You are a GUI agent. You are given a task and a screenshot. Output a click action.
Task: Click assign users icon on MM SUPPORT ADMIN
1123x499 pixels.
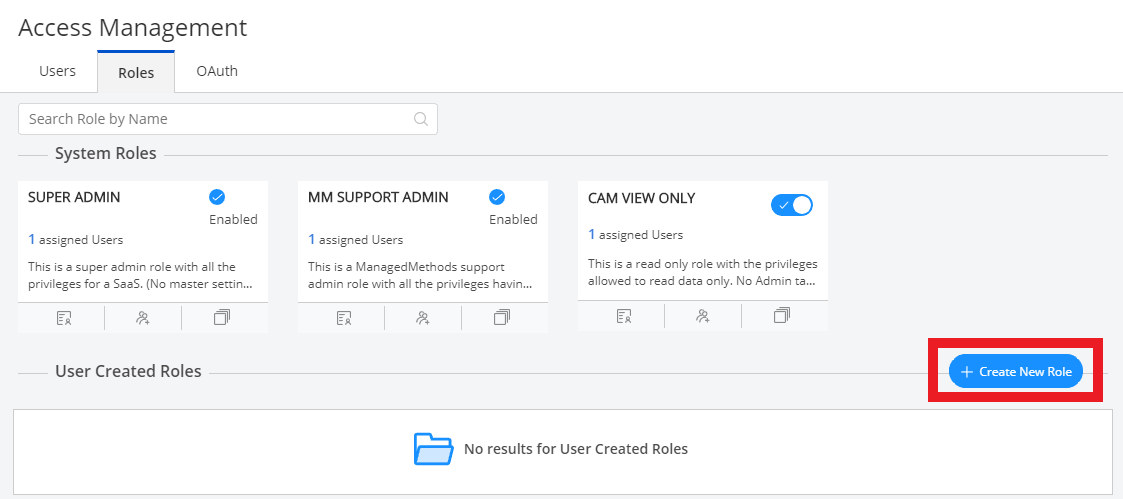point(423,318)
